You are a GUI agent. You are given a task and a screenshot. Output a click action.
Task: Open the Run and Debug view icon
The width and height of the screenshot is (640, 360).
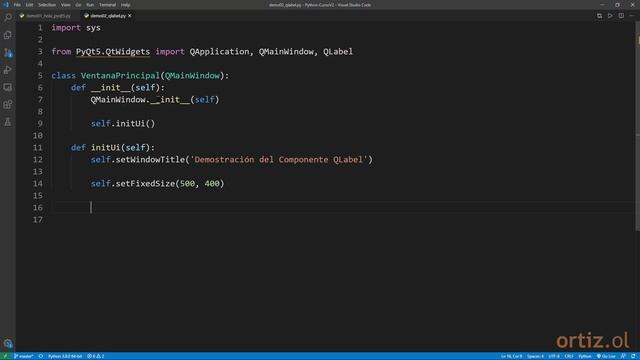[x=8, y=70]
